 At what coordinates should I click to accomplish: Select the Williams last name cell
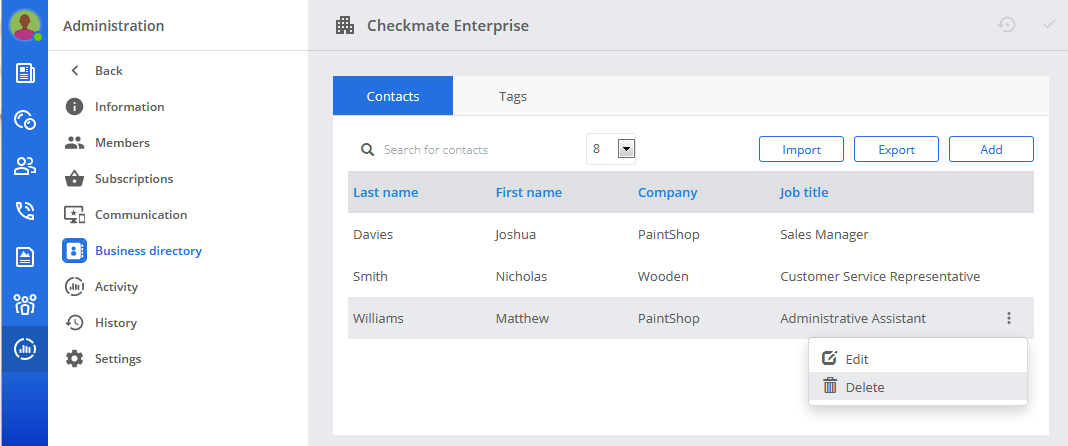click(x=378, y=318)
